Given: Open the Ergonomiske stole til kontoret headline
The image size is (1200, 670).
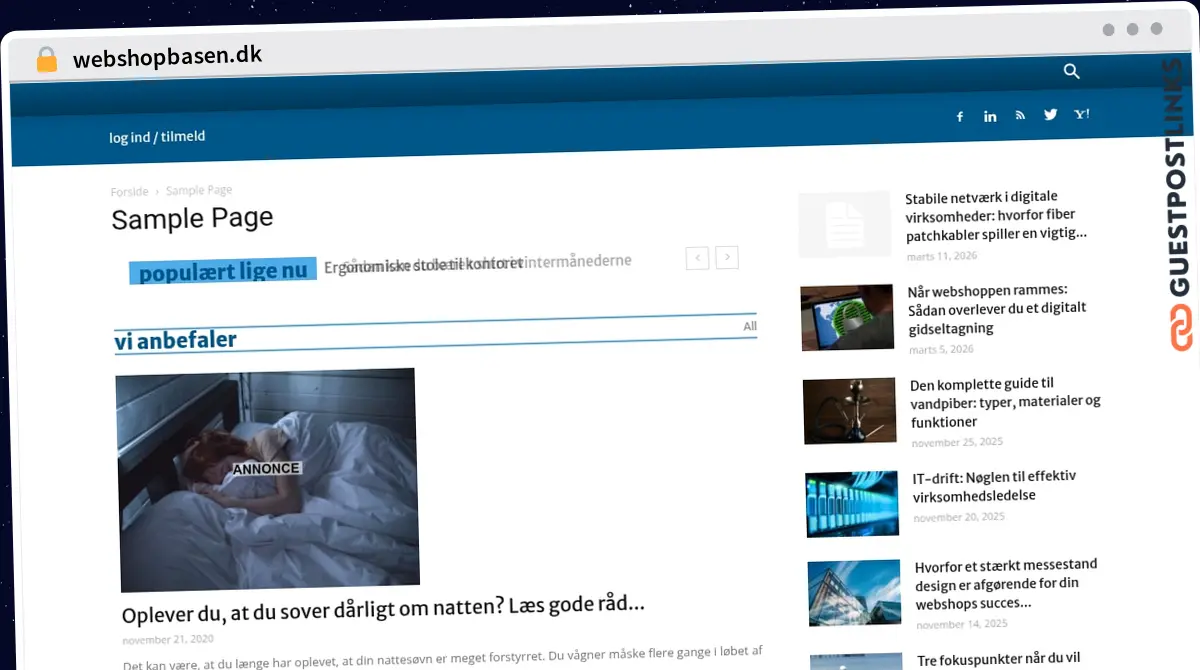Looking at the screenshot, I should (x=424, y=266).
